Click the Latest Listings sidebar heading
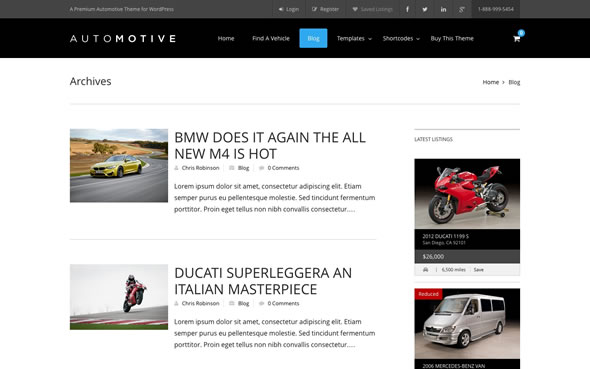 433,139
